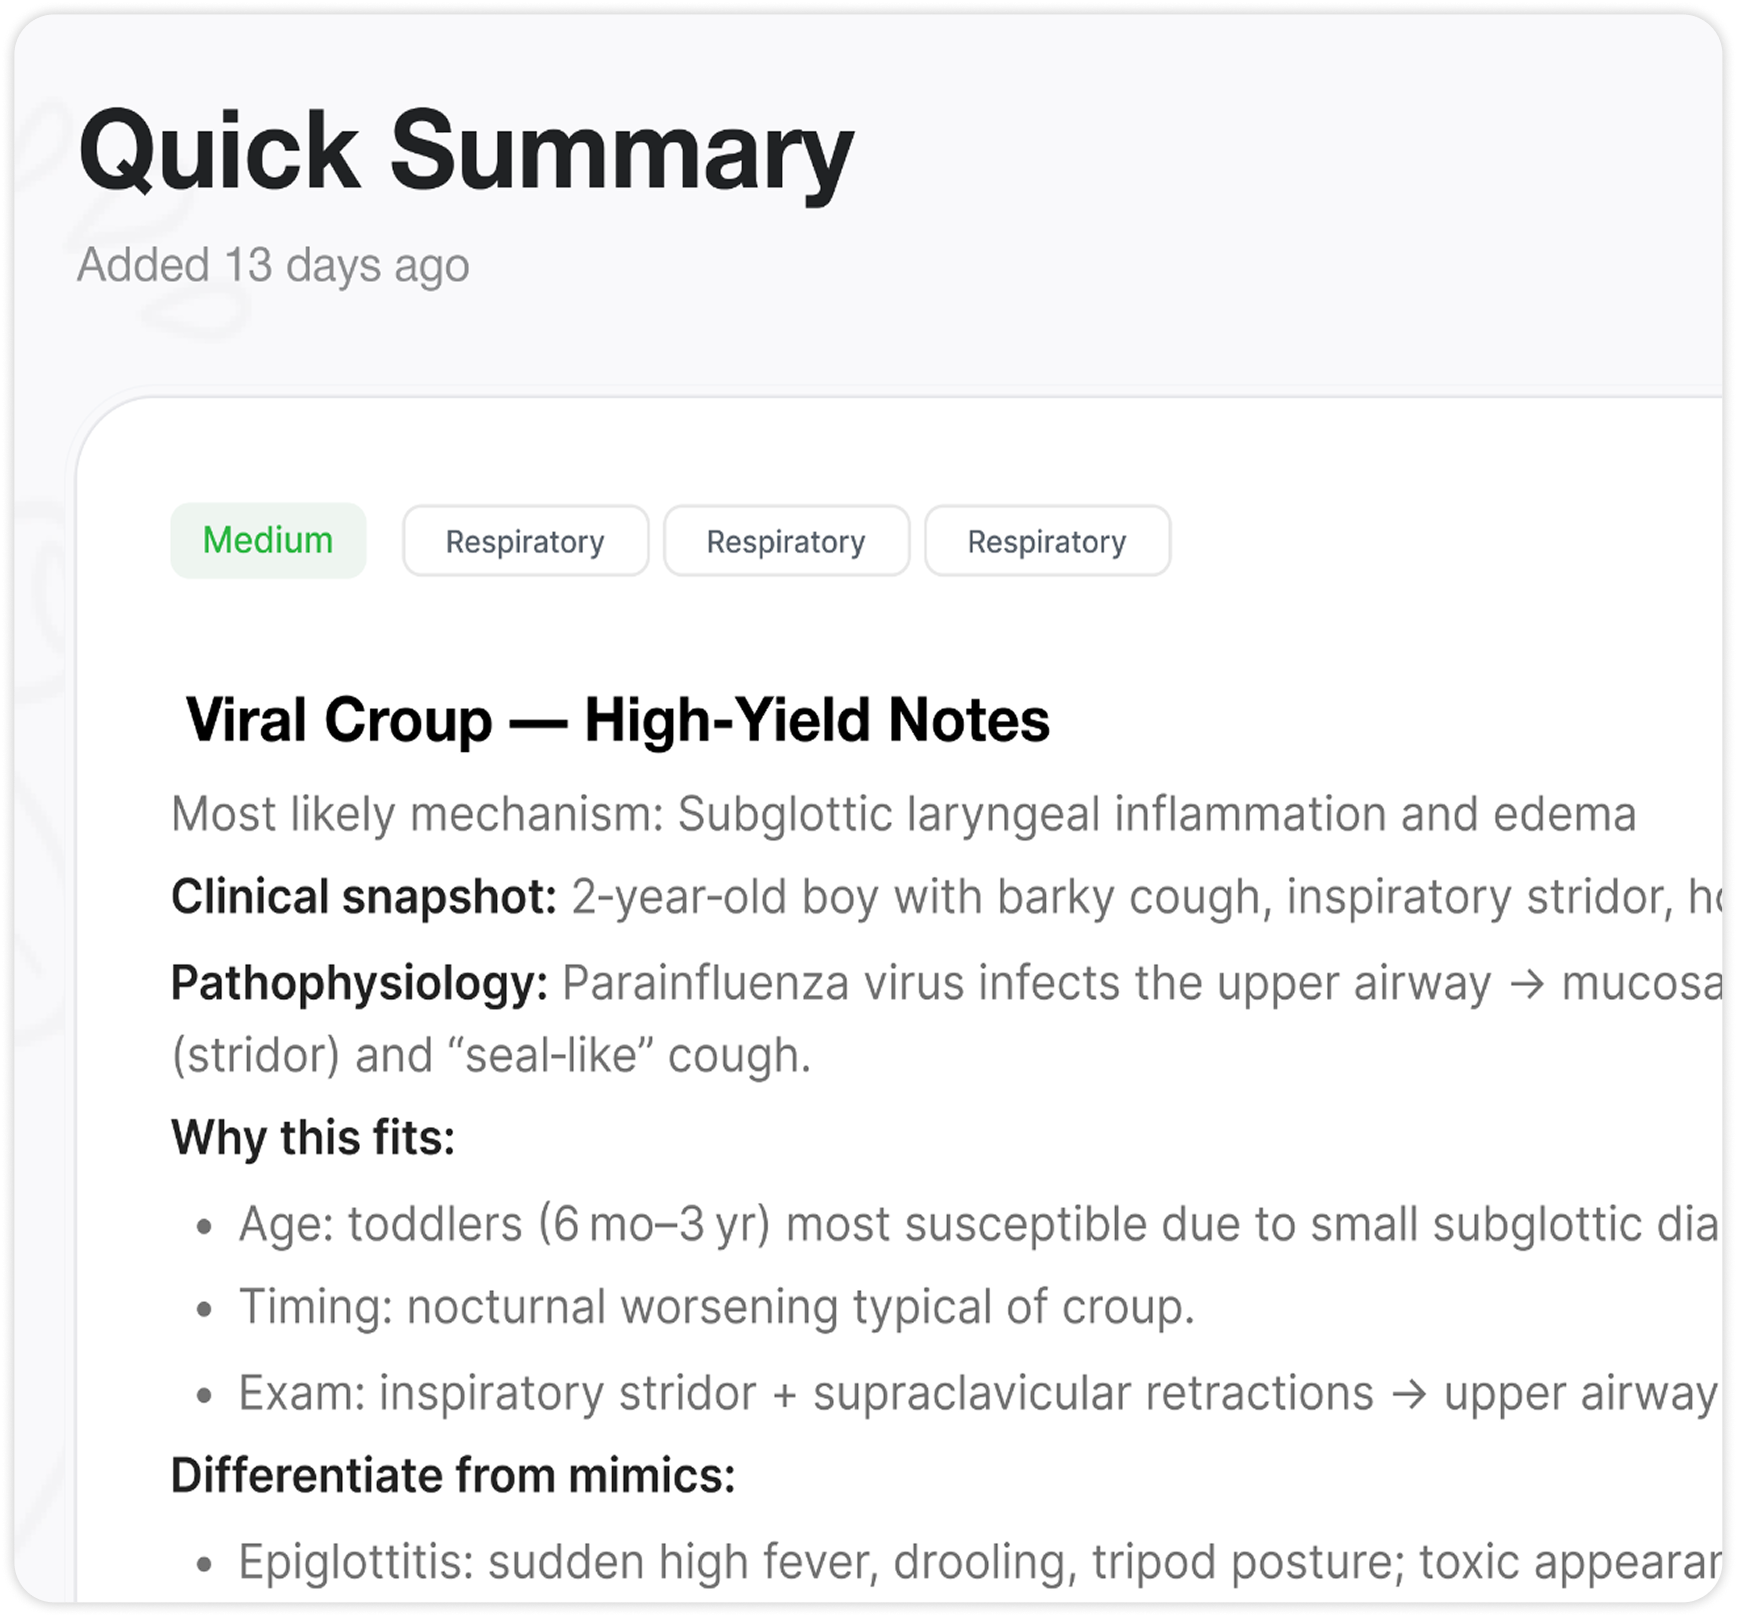Click the Quick Summary page title
Viewport: 1737px width, 1617px height.
click(465, 151)
